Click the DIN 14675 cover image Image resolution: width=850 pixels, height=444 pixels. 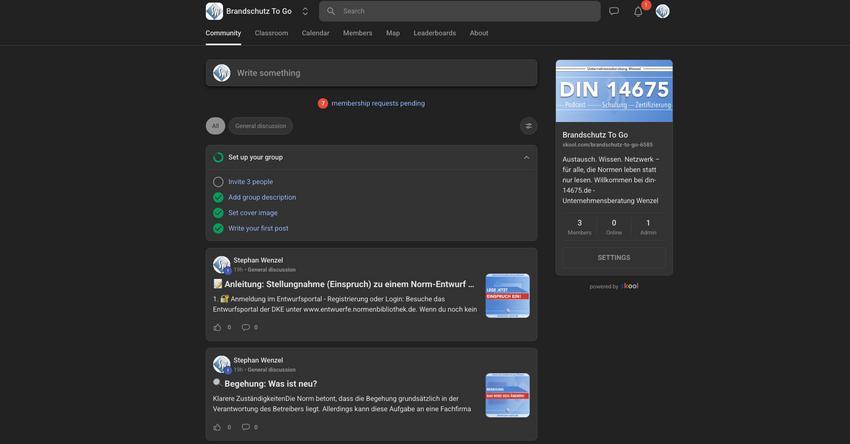(614, 91)
